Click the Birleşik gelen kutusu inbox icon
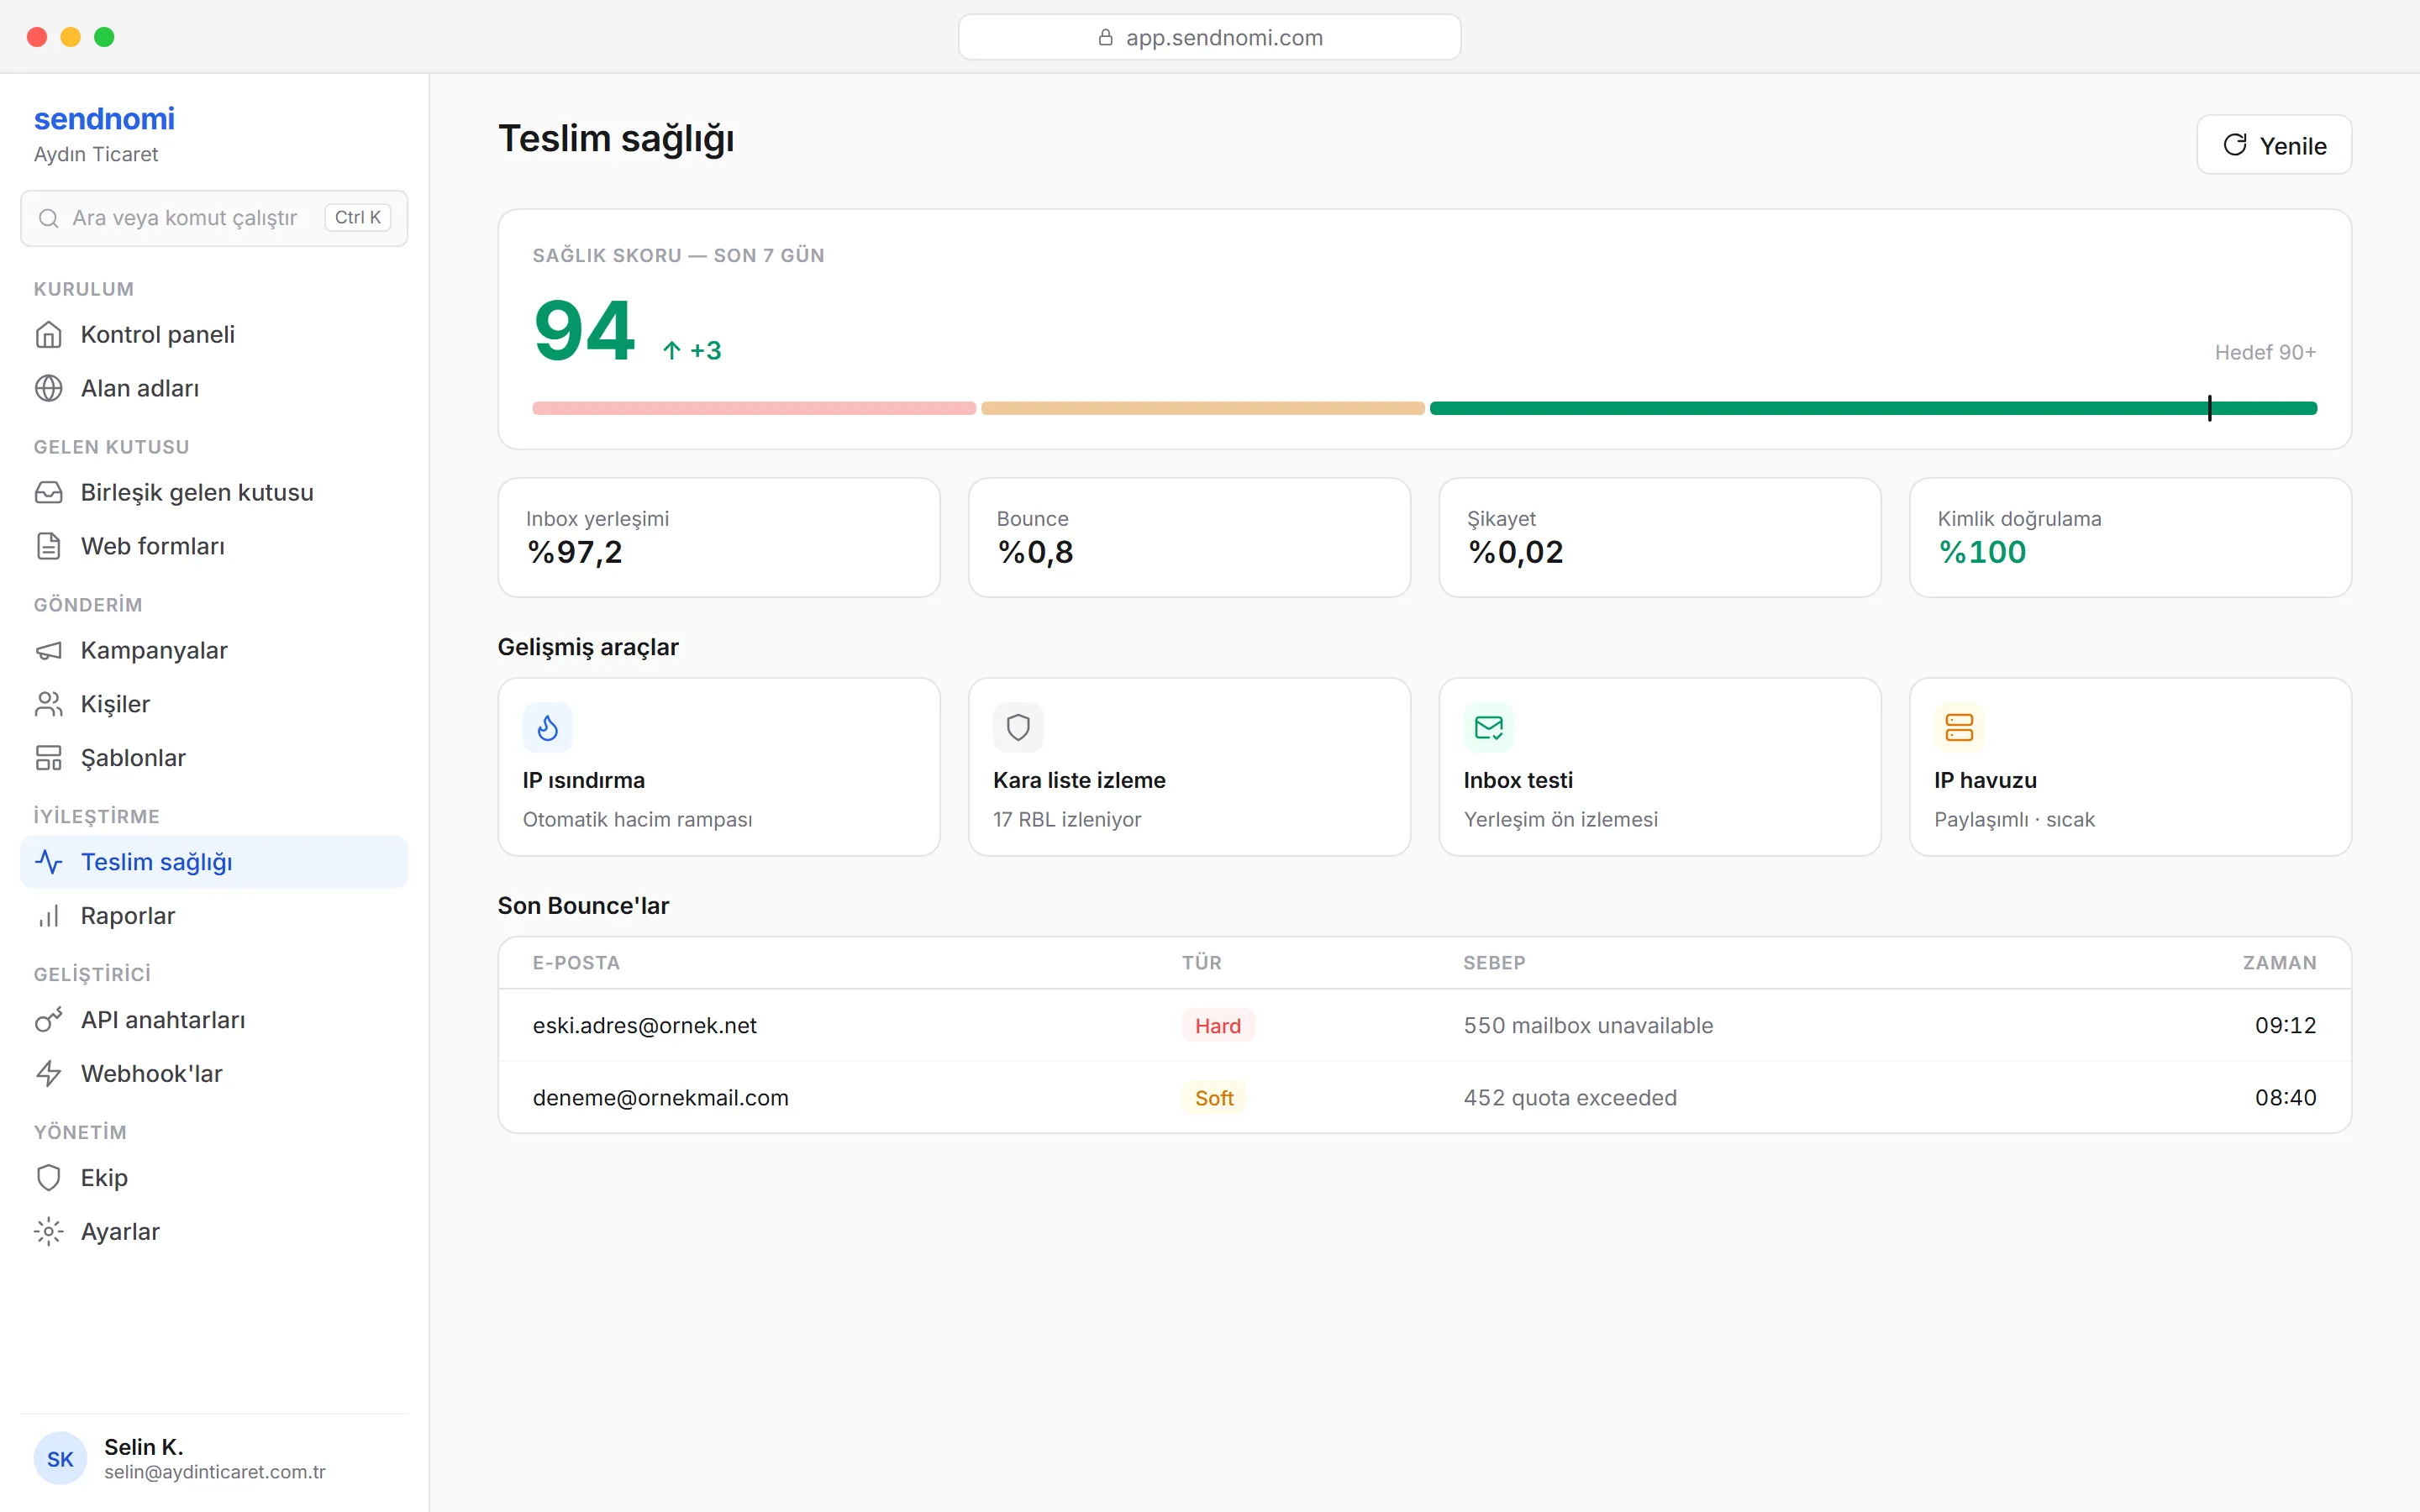This screenshot has height=1512, width=2420. click(48, 492)
